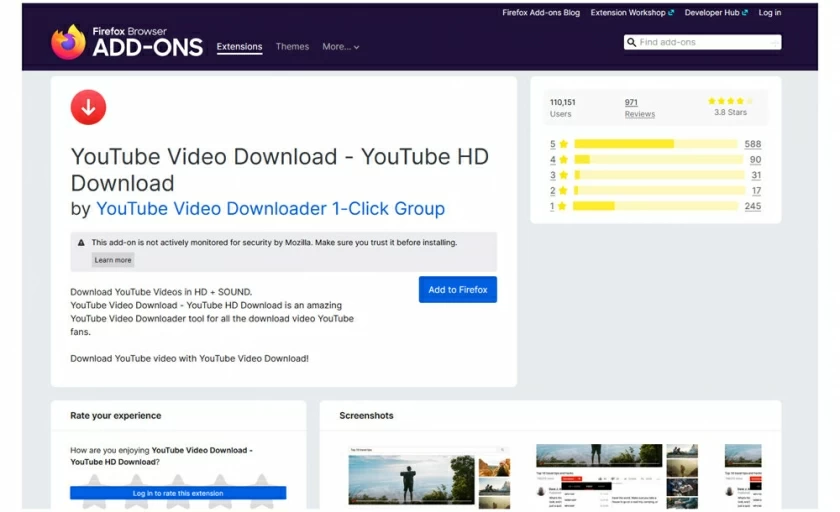840x512 pixels.
Task: Open YouTube Video Downloader 1-Click Group author link
Action: pyautogui.click(x=271, y=208)
